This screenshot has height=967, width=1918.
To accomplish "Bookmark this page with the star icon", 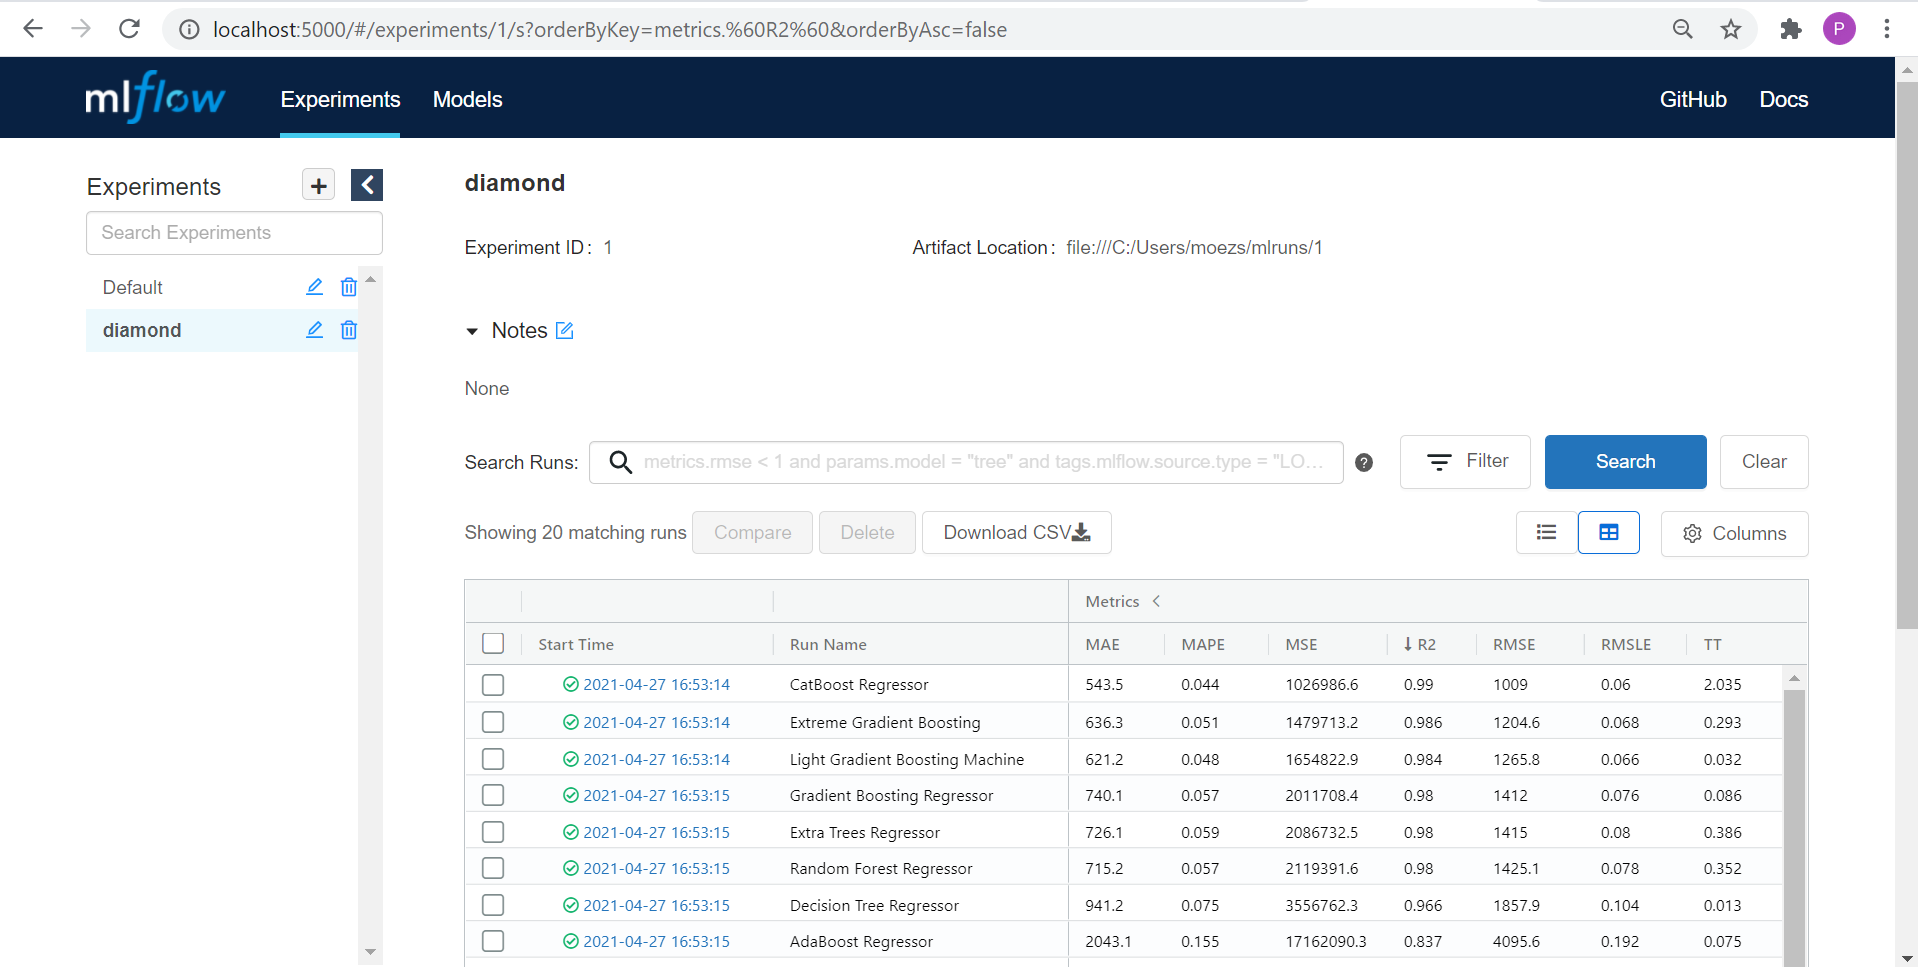I will (1731, 29).
